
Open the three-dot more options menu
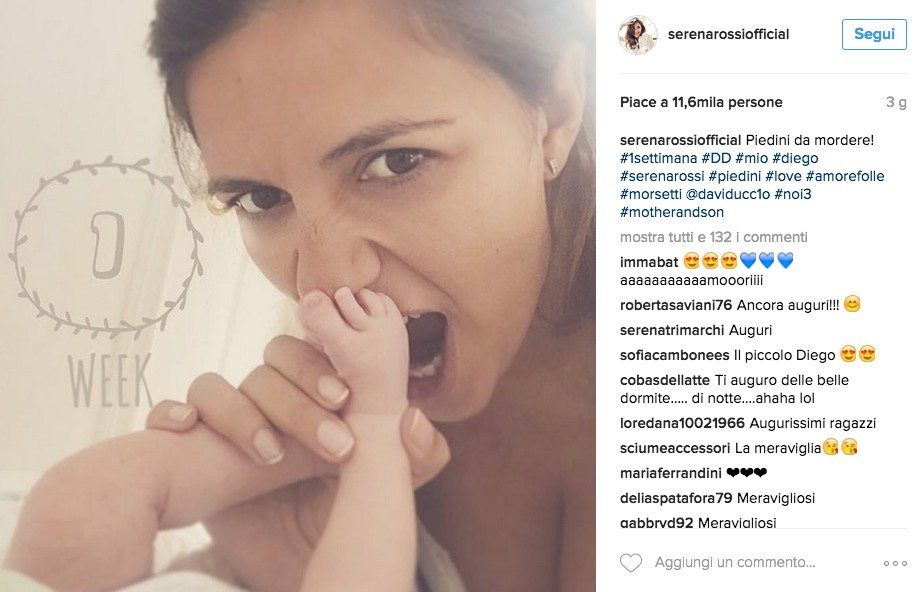click(x=895, y=564)
